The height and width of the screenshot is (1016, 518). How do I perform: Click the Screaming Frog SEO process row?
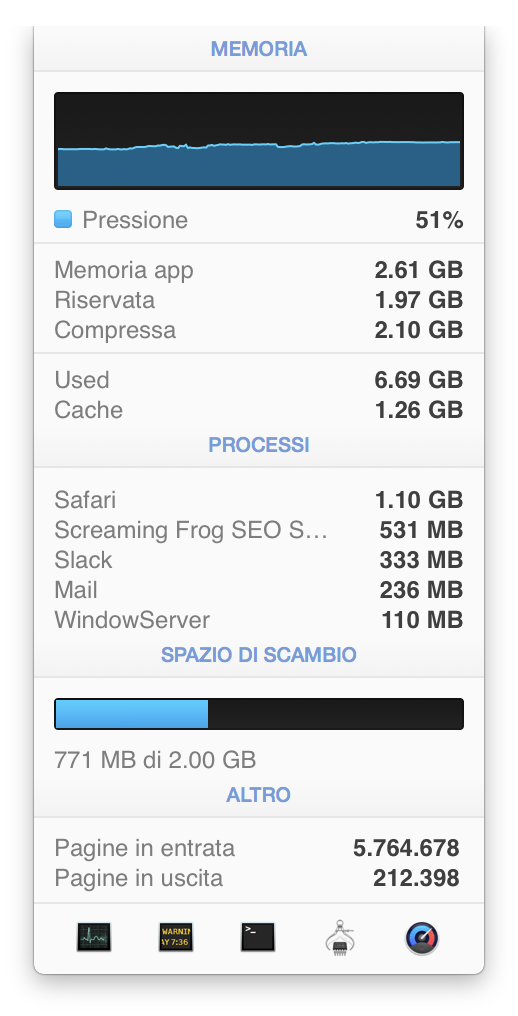pos(259,530)
